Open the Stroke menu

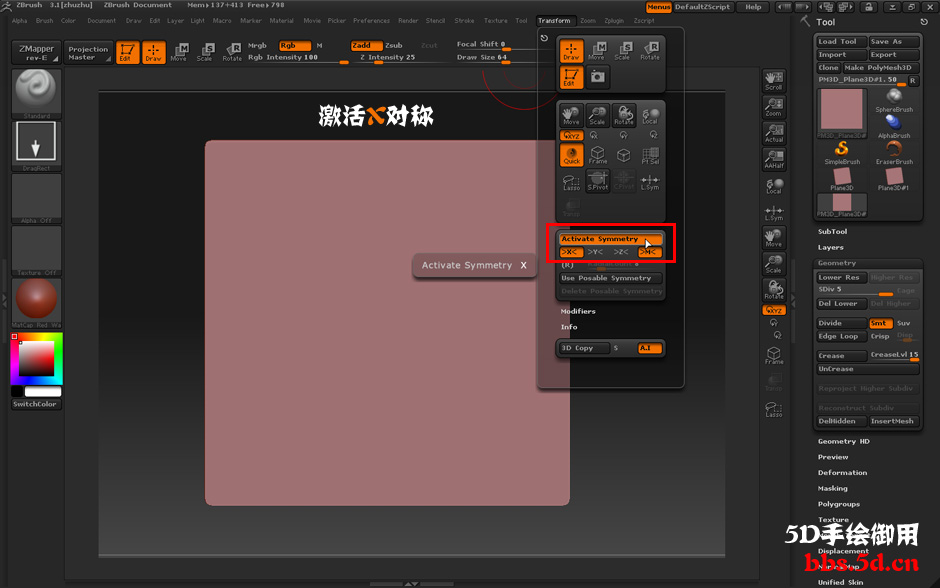point(464,20)
